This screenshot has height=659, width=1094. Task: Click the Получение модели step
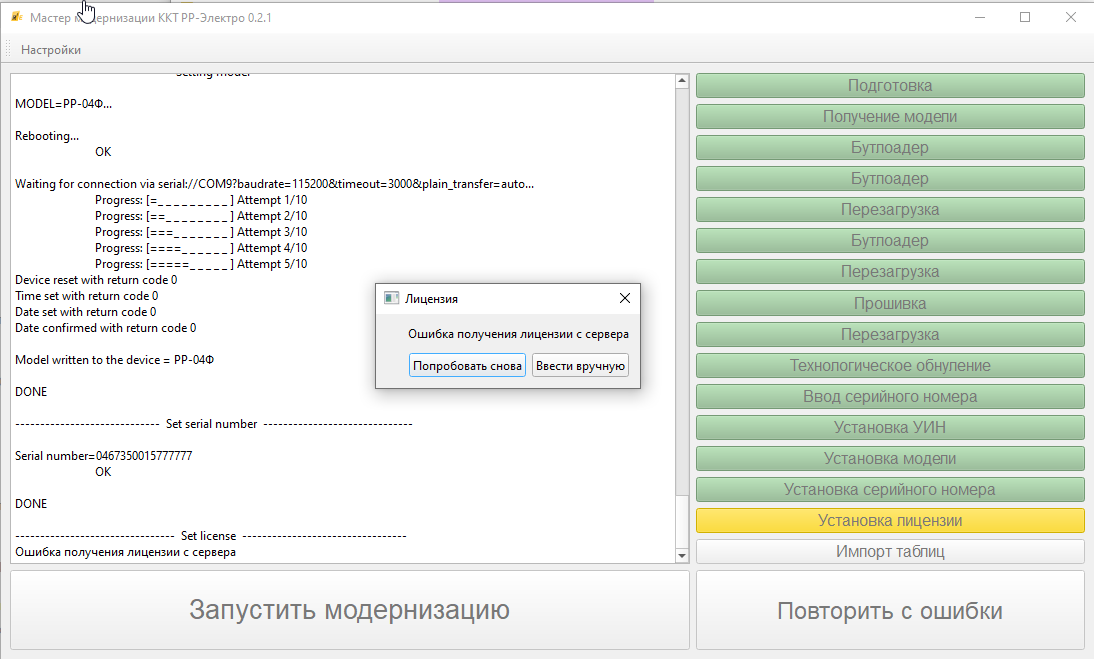[890, 117]
